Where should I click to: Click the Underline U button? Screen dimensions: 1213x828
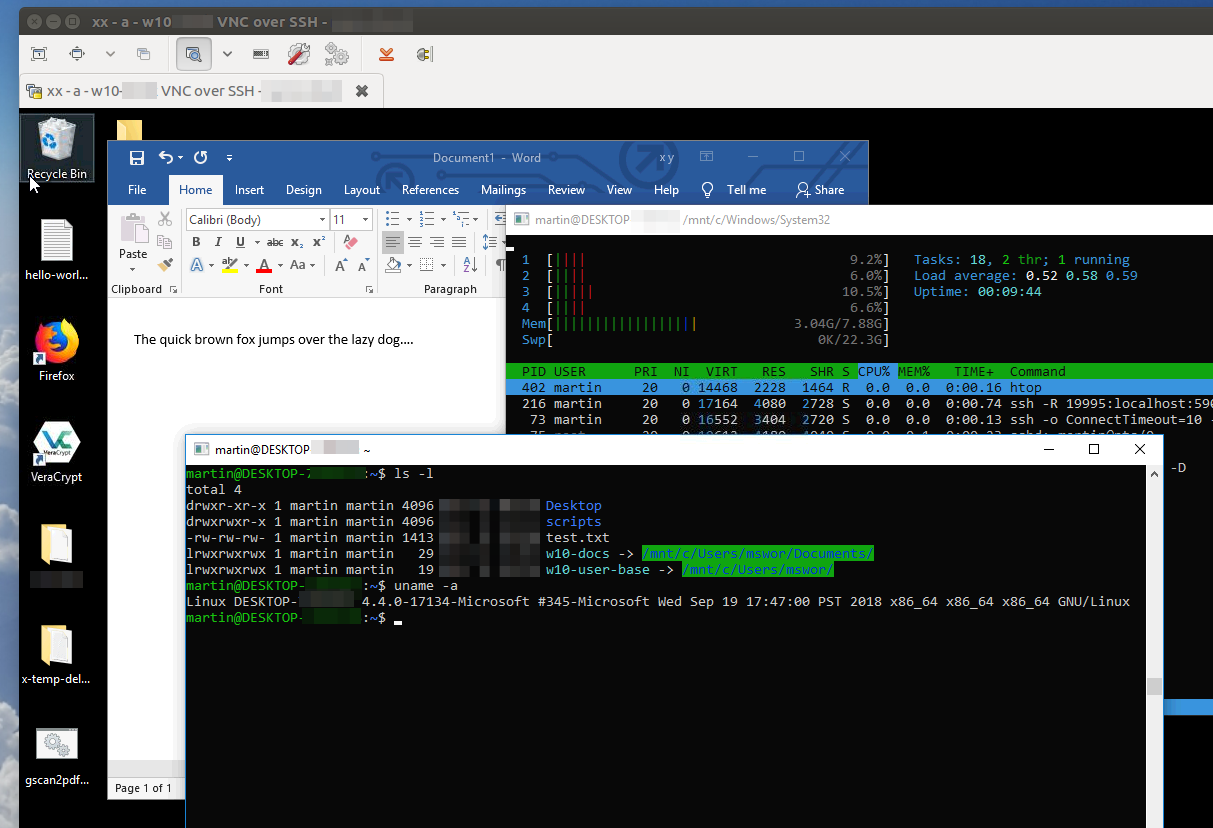240,242
